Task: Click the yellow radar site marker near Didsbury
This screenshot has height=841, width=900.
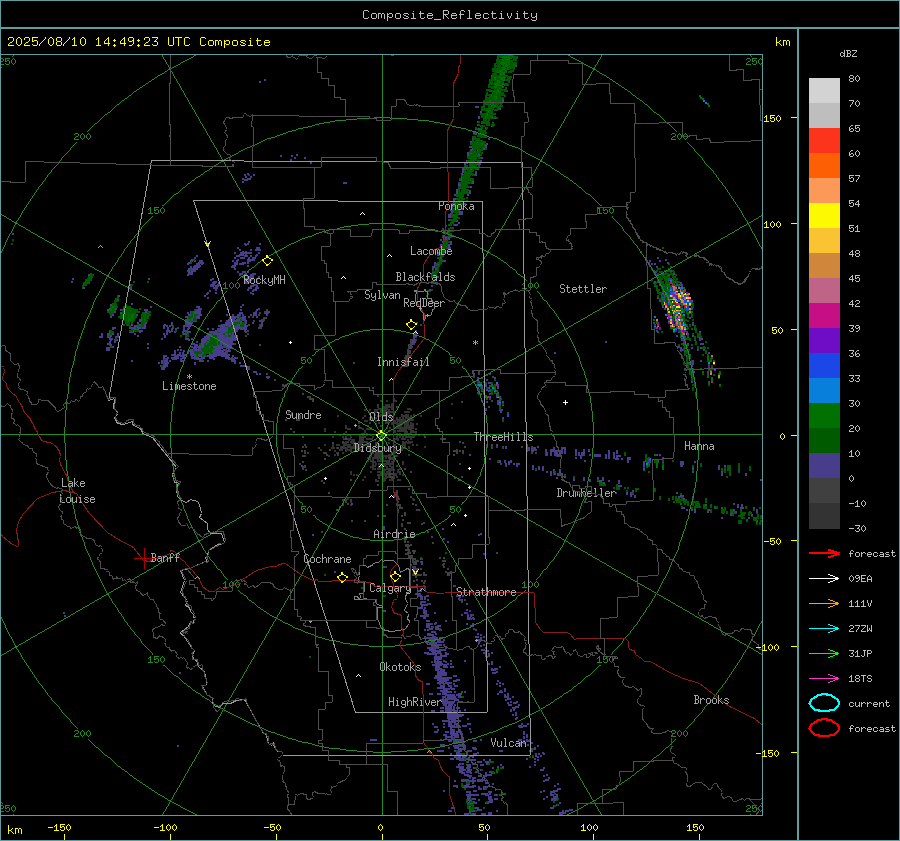Action: [x=381, y=436]
